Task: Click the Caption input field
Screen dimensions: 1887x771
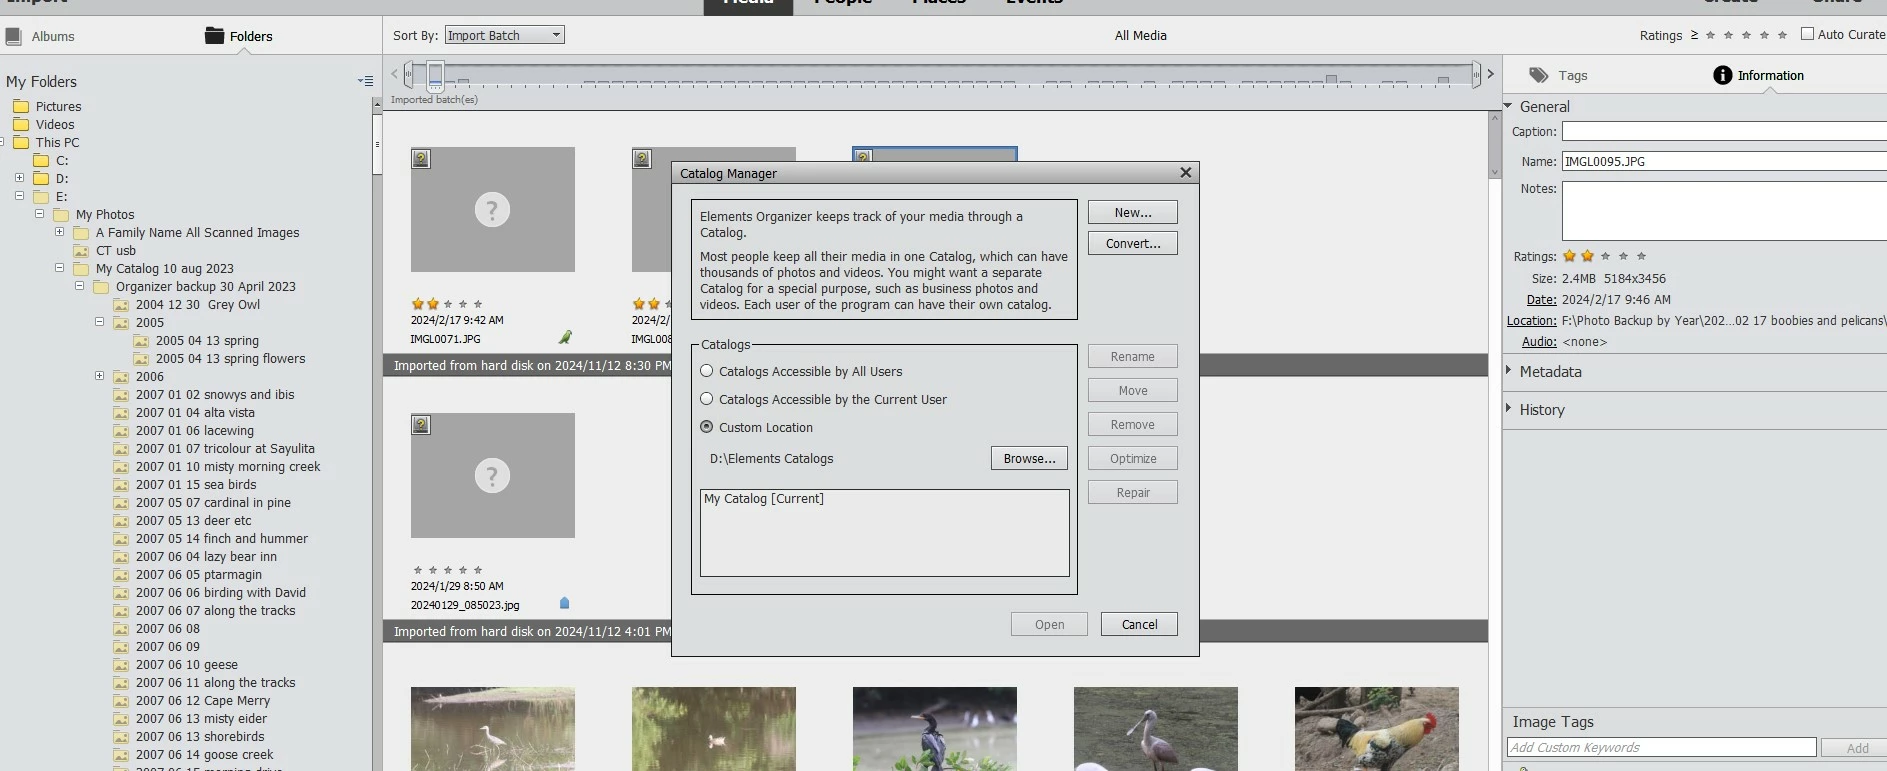Action: coord(1724,132)
